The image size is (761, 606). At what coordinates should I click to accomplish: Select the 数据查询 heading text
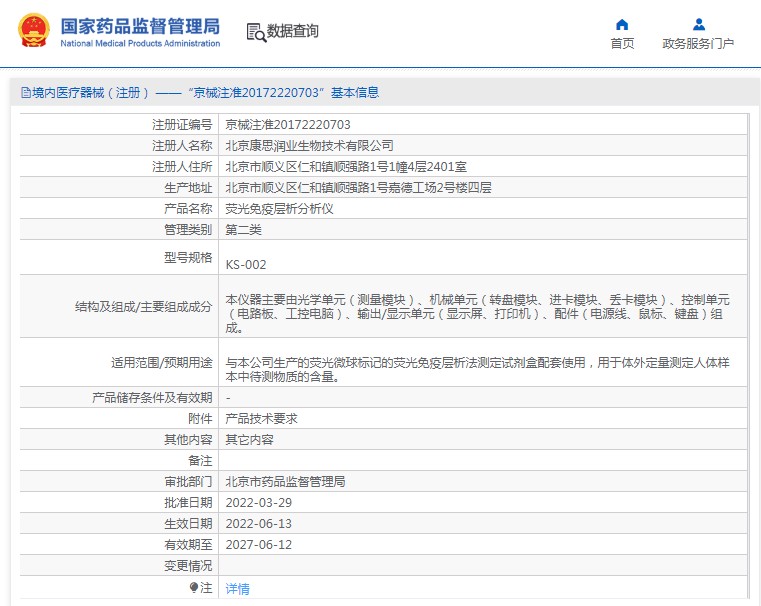[x=292, y=32]
